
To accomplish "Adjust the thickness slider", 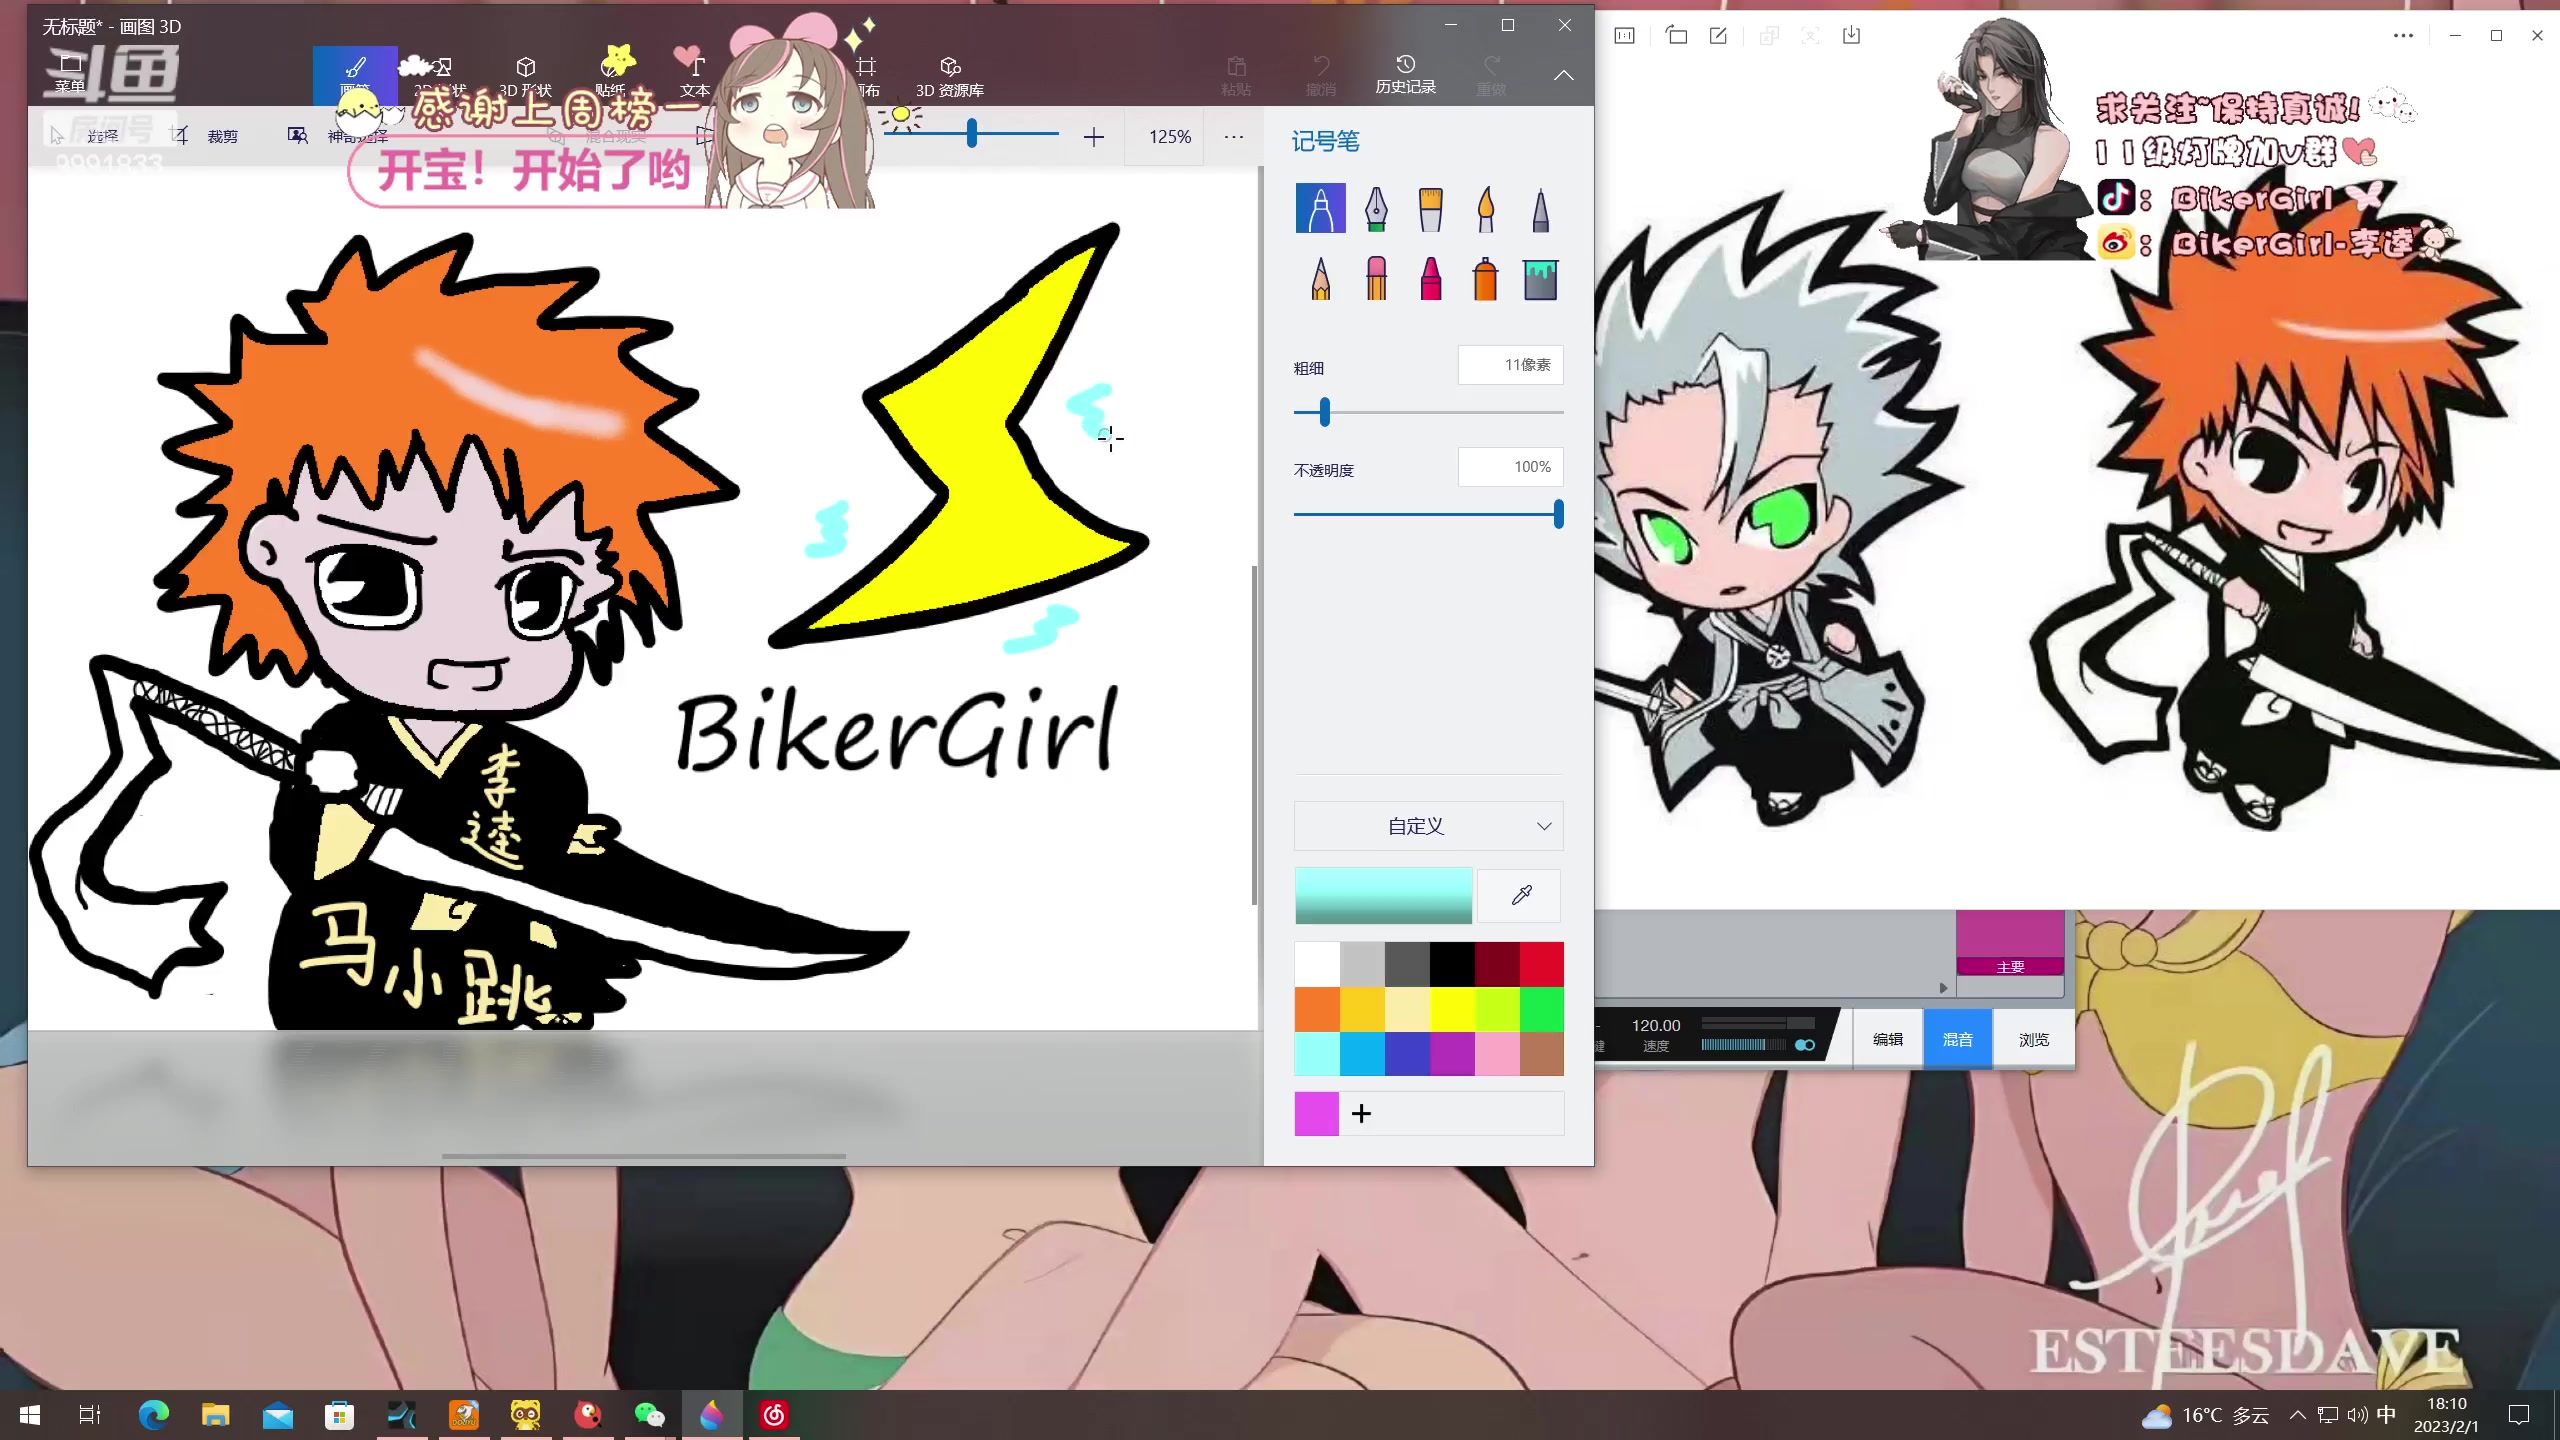I will coord(1324,412).
